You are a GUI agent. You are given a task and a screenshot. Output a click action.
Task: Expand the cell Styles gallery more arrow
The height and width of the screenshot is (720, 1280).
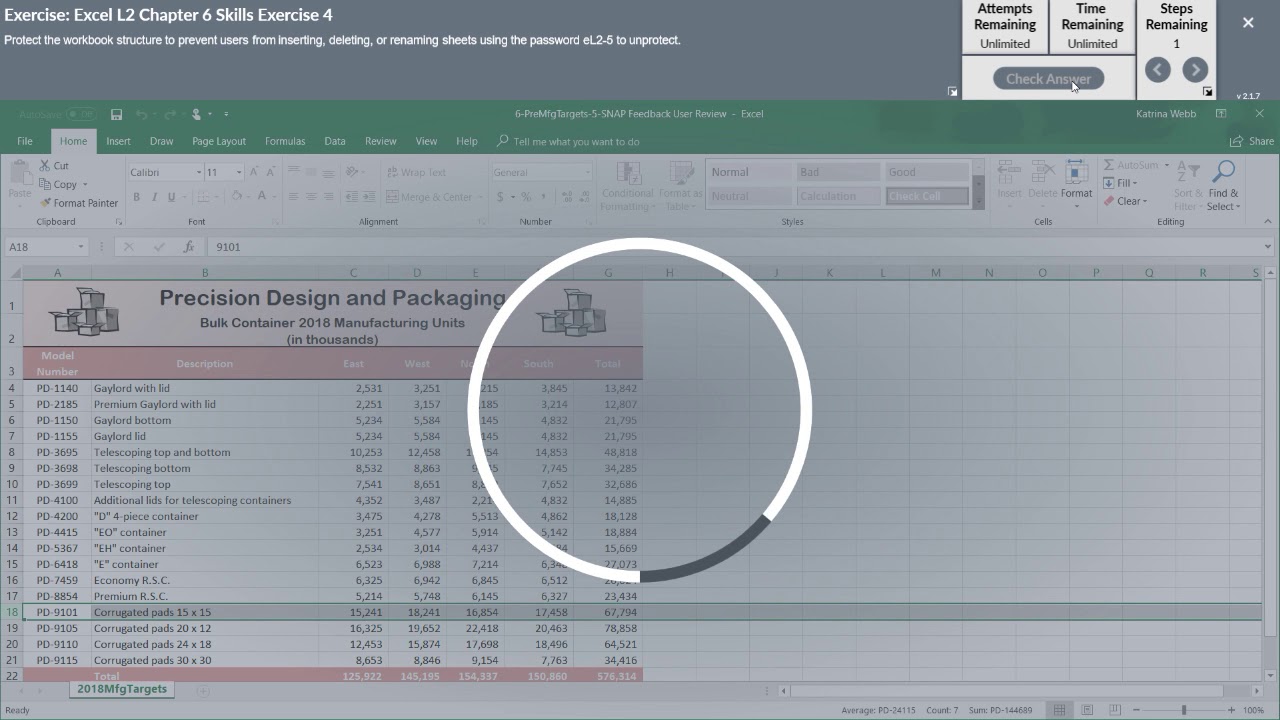pyautogui.click(x=978, y=203)
